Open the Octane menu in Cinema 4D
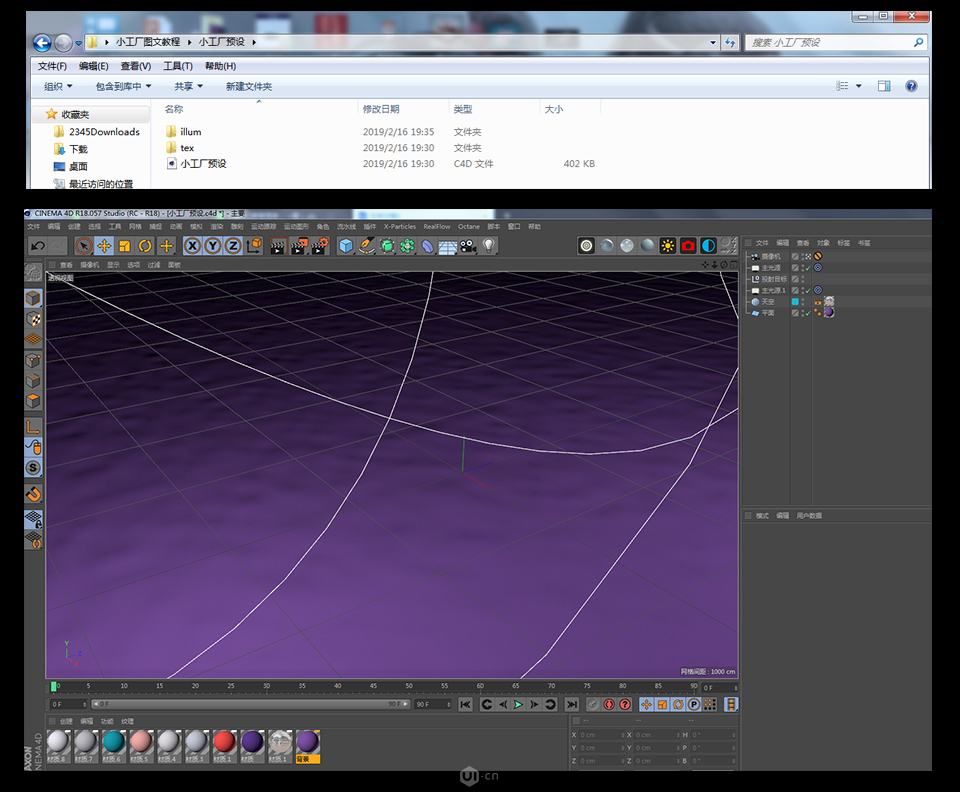This screenshot has height=792, width=960. click(468, 227)
